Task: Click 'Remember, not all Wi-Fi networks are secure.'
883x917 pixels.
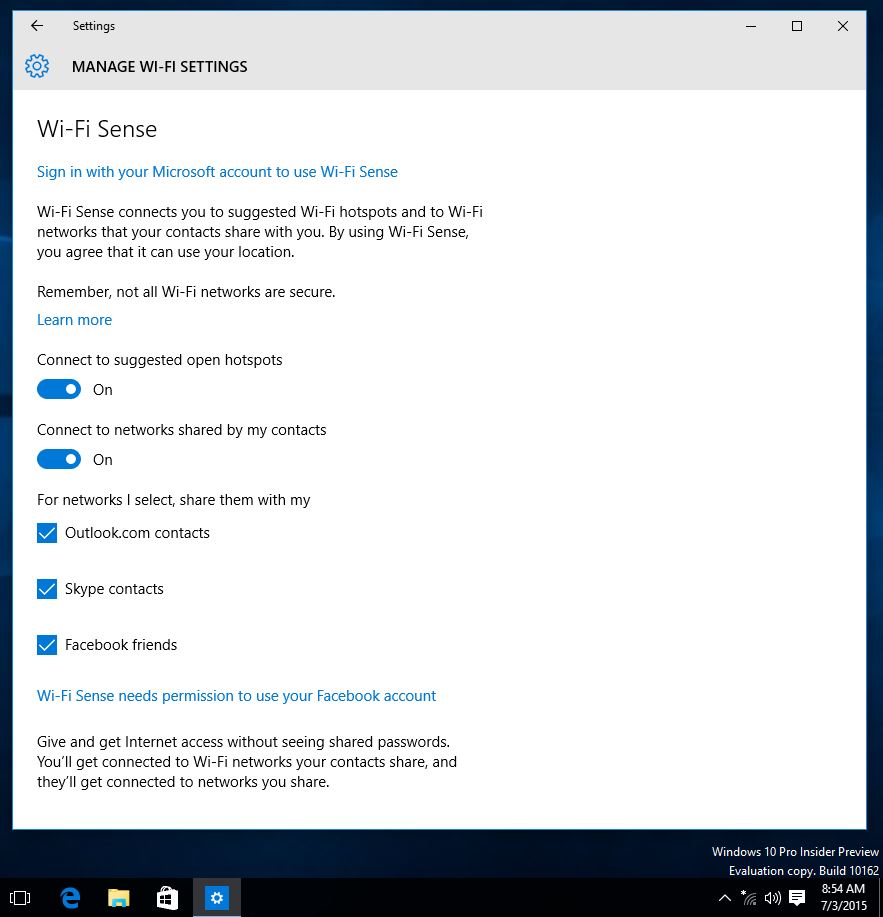Action: coord(186,292)
